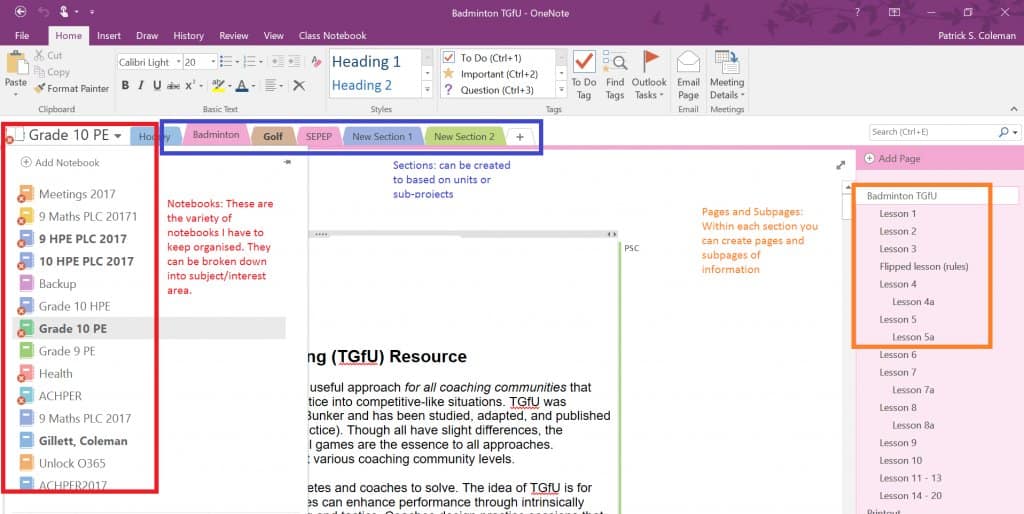The width and height of the screenshot is (1024, 514).
Task: Apply bullet list formatting
Action: [x=226, y=61]
